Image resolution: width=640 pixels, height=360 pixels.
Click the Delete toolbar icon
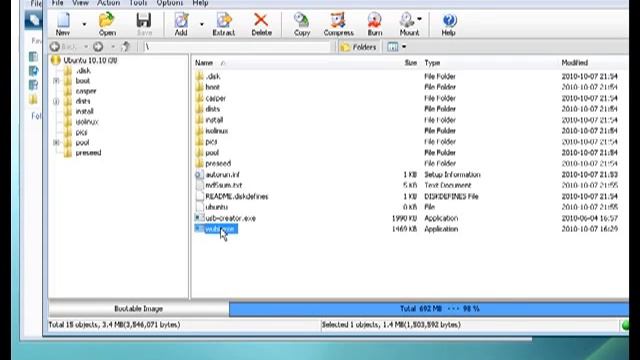point(261,24)
